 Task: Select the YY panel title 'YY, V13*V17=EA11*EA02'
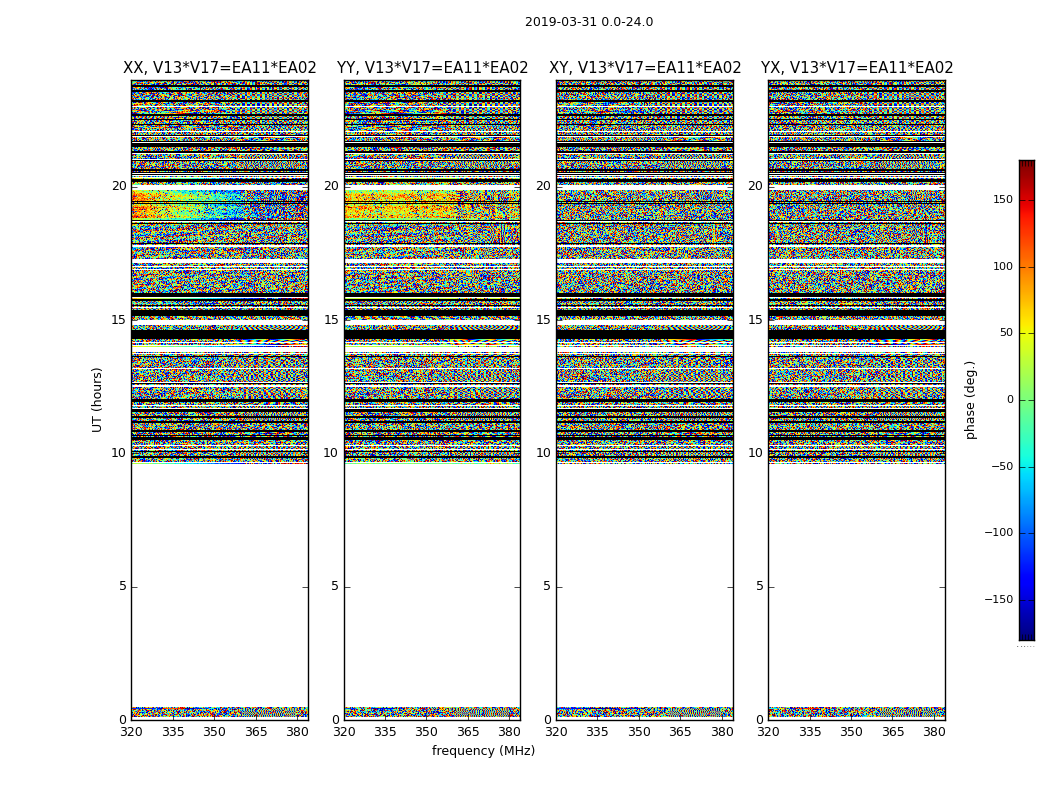pos(432,68)
